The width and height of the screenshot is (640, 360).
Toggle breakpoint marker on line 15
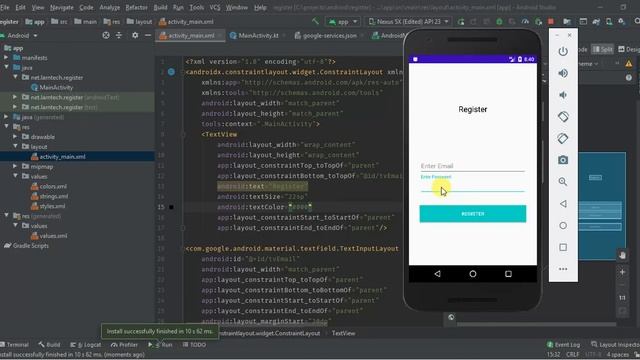[x=171, y=207]
